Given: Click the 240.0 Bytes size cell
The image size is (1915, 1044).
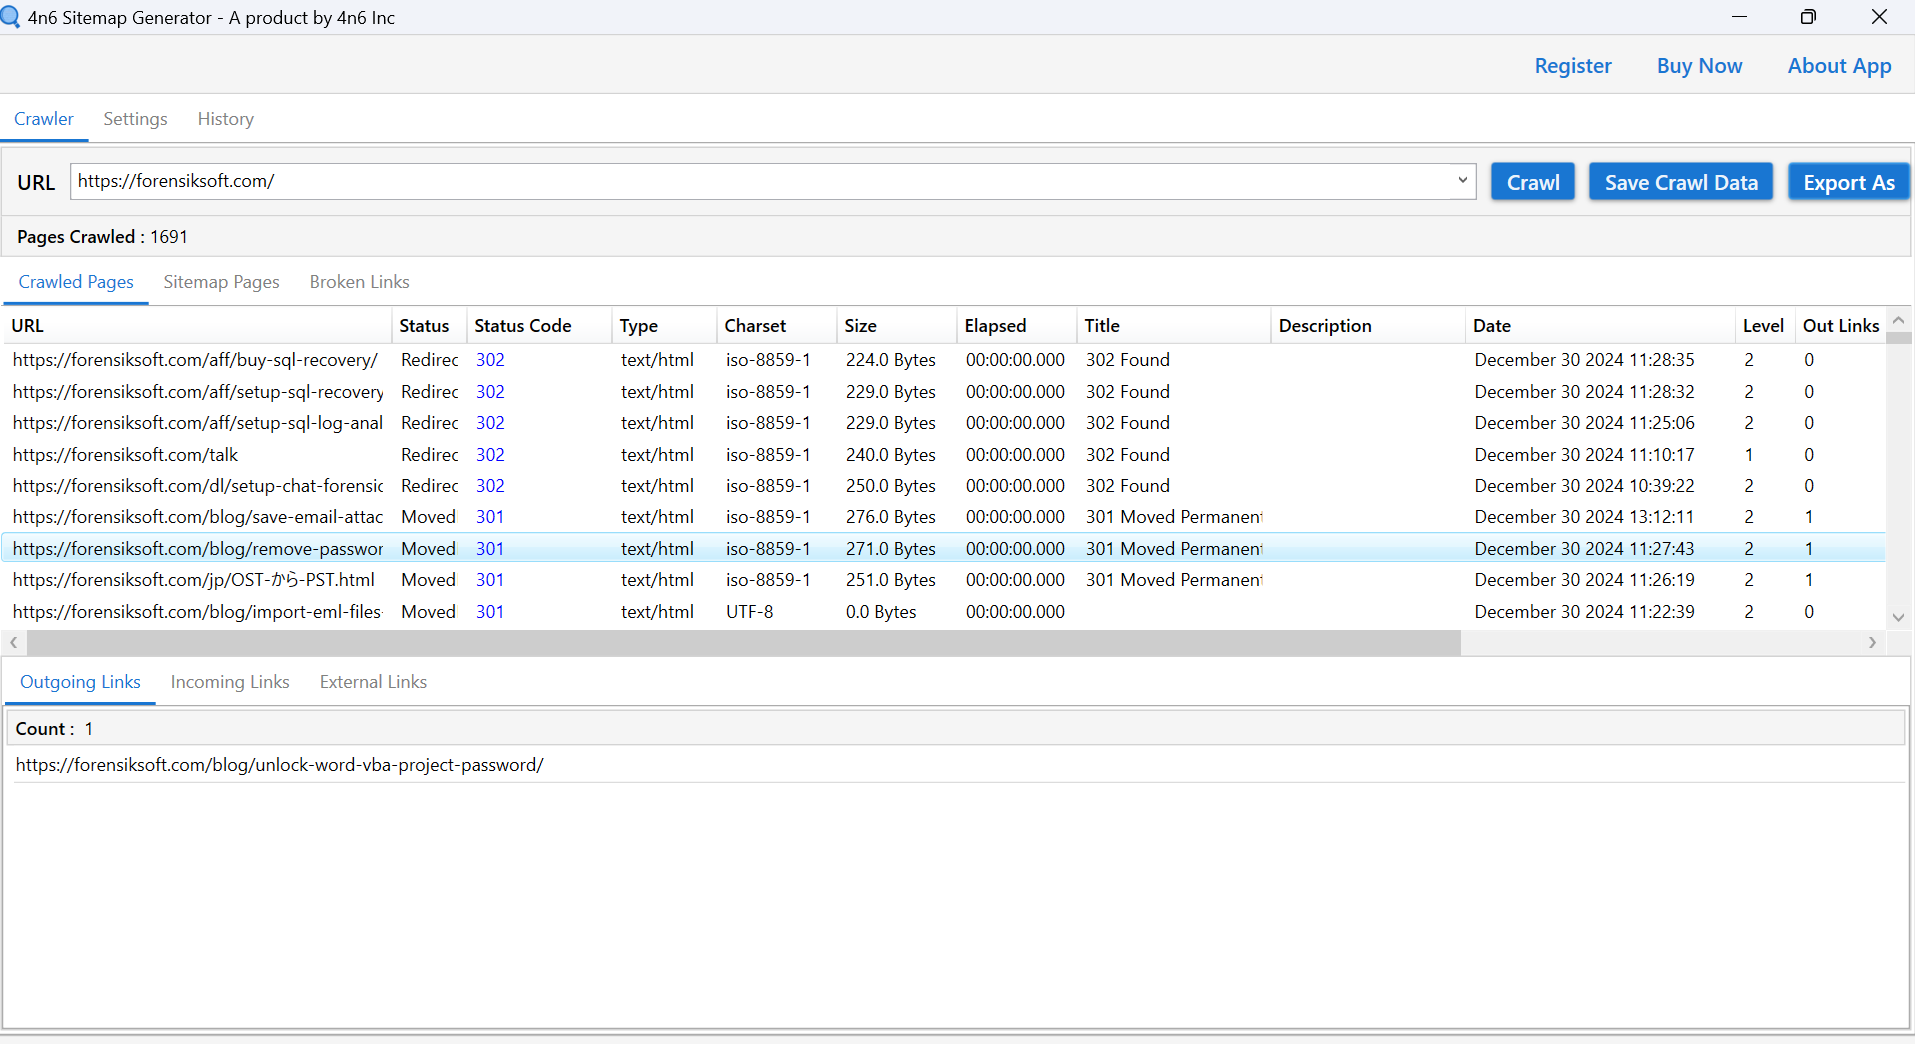Looking at the screenshot, I should pos(891,455).
